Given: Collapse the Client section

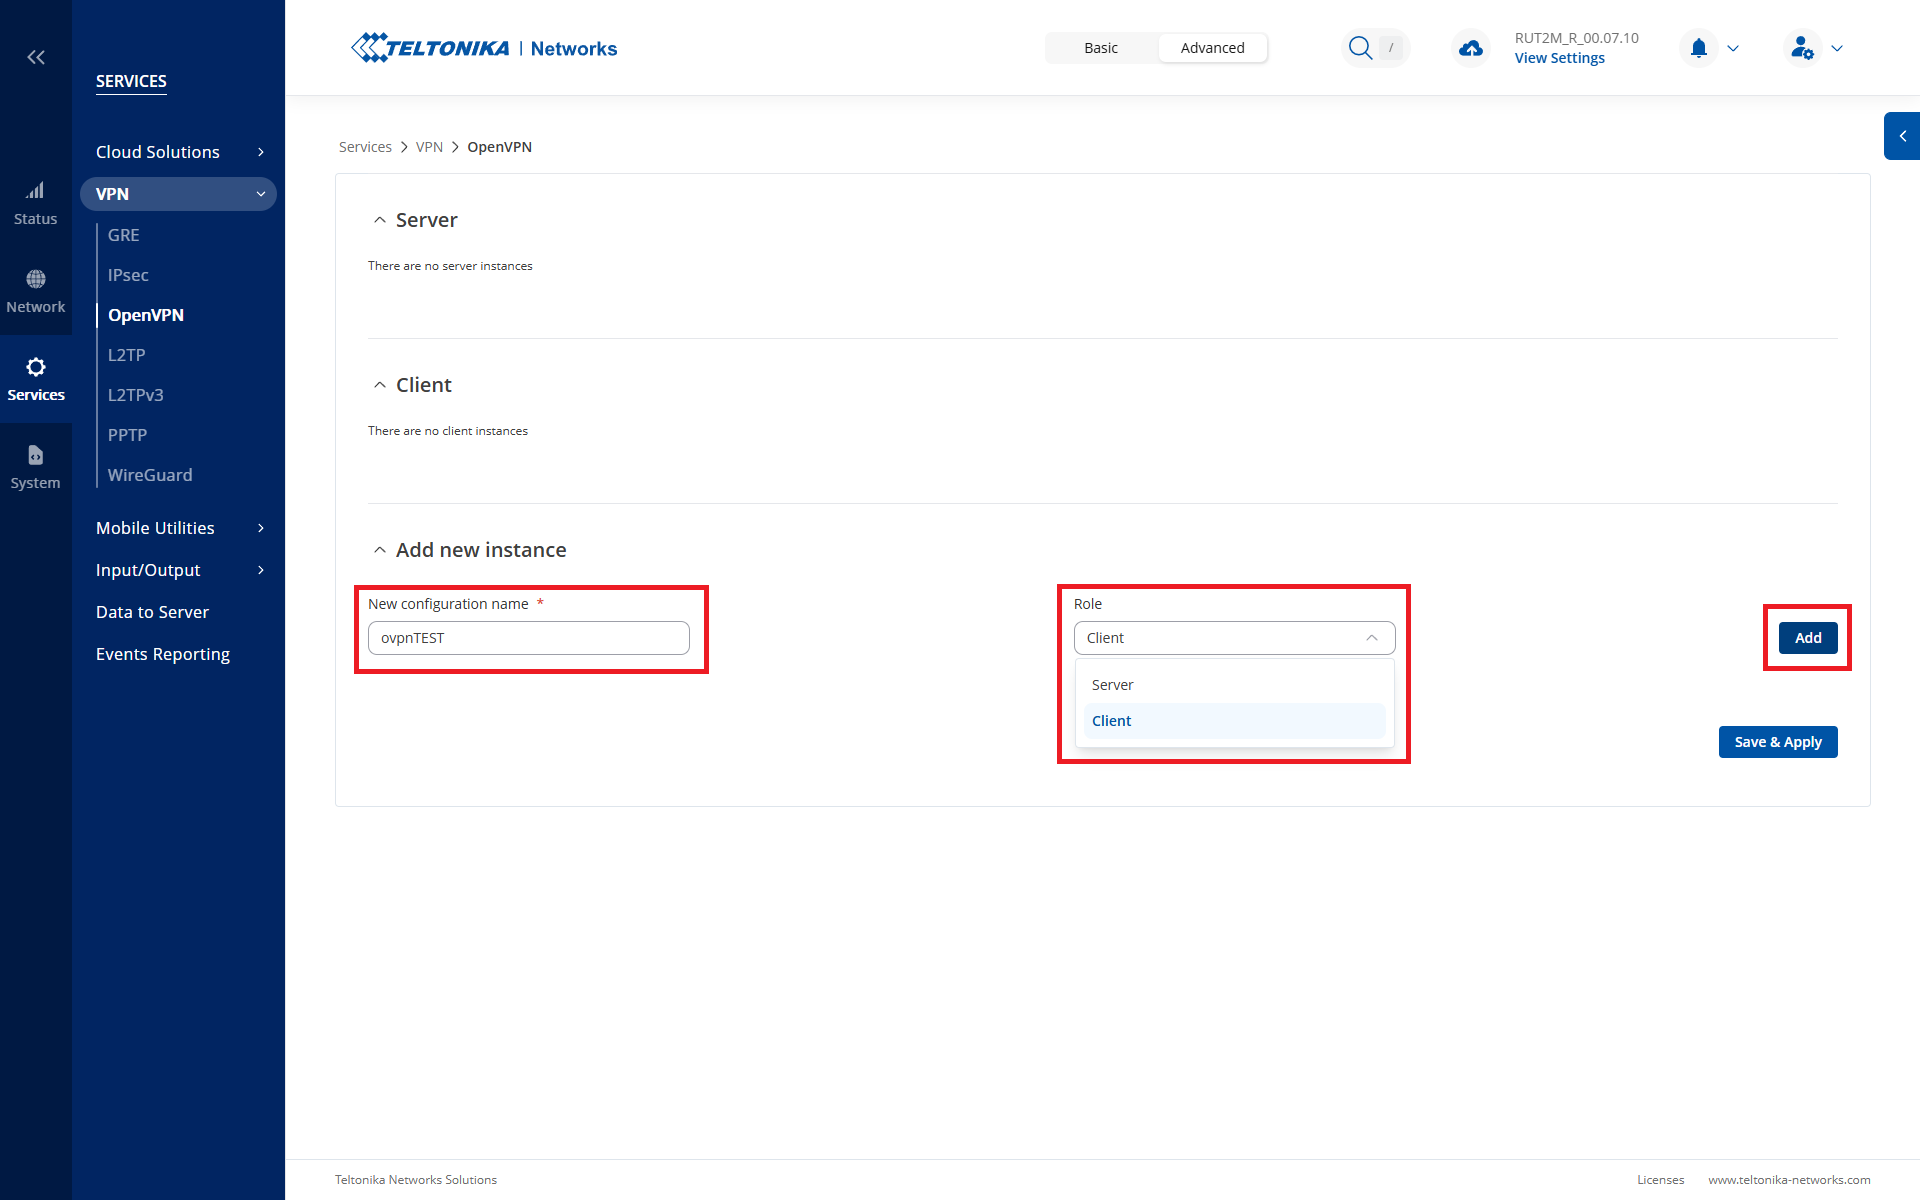Looking at the screenshot, I should click(380, 385).
